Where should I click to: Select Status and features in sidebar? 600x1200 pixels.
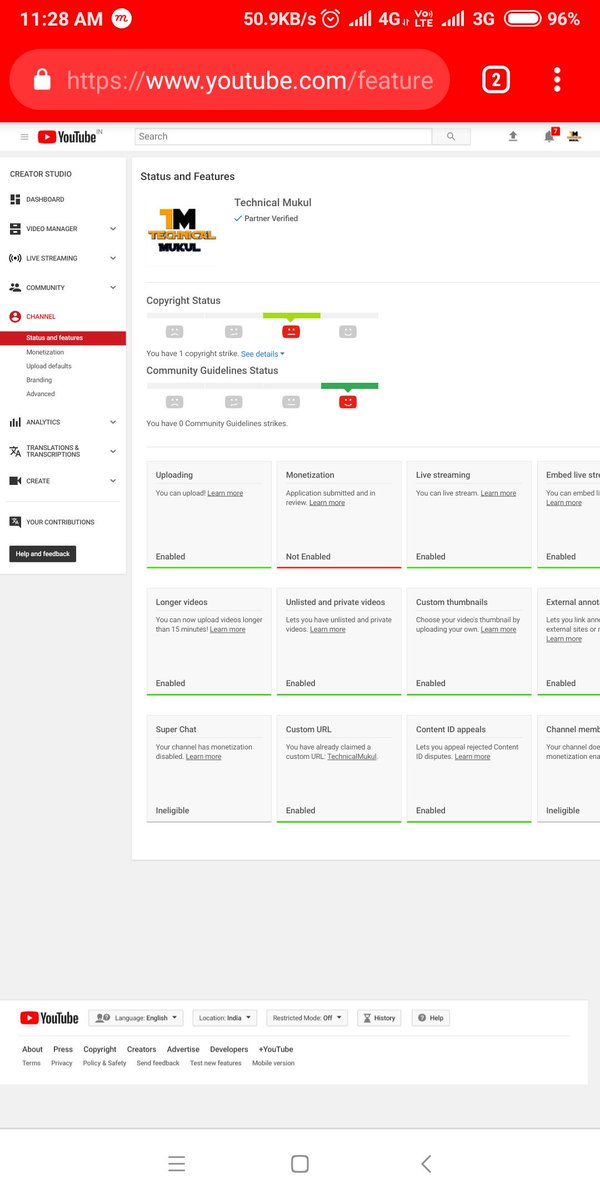(x=63, y=338)
